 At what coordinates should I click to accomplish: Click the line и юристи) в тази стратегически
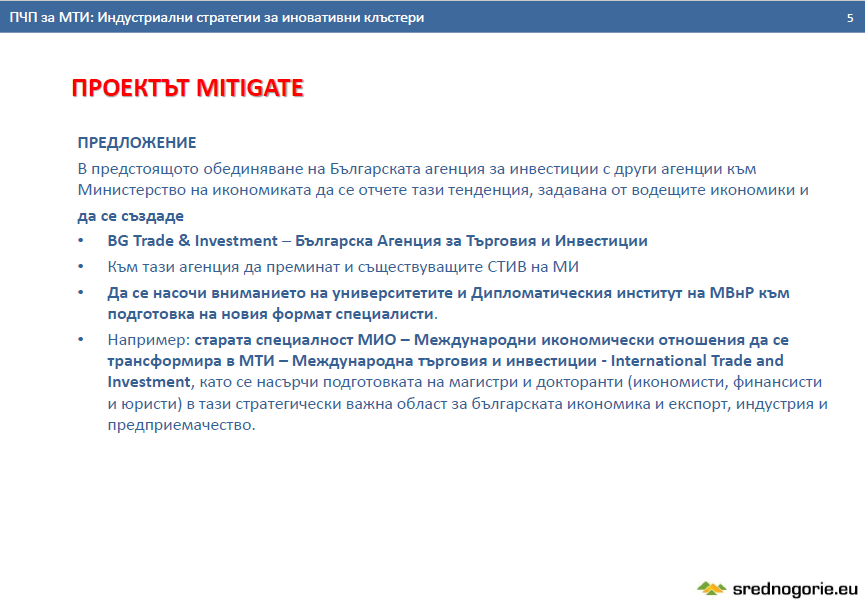coord(467,404)
